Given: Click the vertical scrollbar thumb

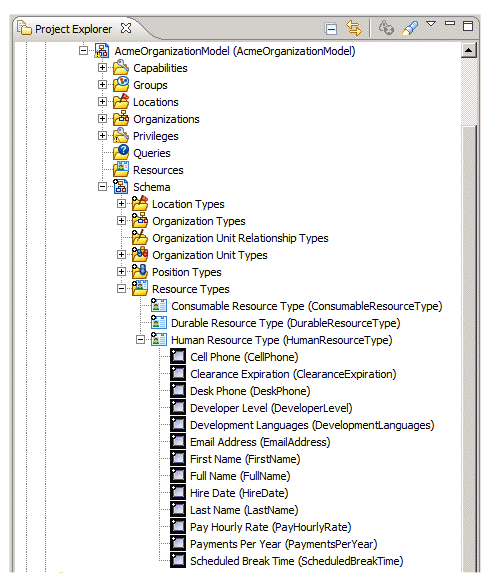Looking at the screenshot, I should [468, 350].
